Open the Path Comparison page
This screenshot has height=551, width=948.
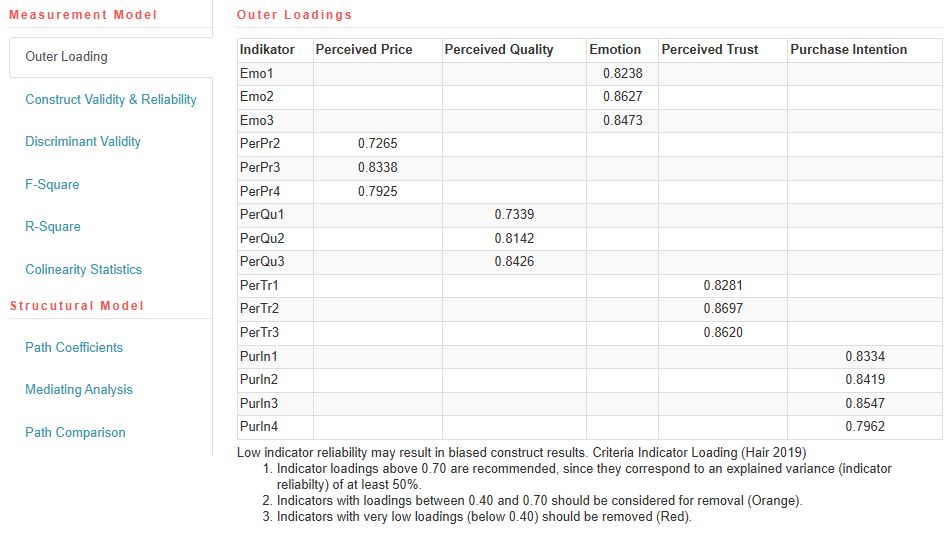pyautogui.click(x=75, y=432)
